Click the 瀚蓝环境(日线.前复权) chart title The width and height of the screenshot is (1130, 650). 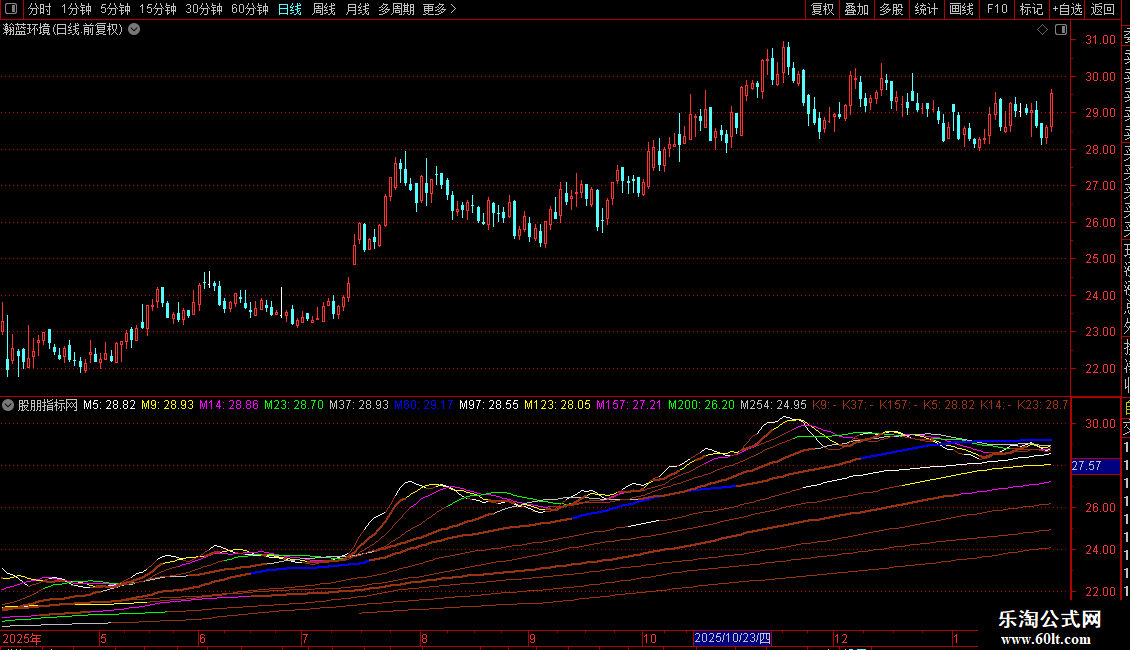pyautogui.click(x=63, y=30)
